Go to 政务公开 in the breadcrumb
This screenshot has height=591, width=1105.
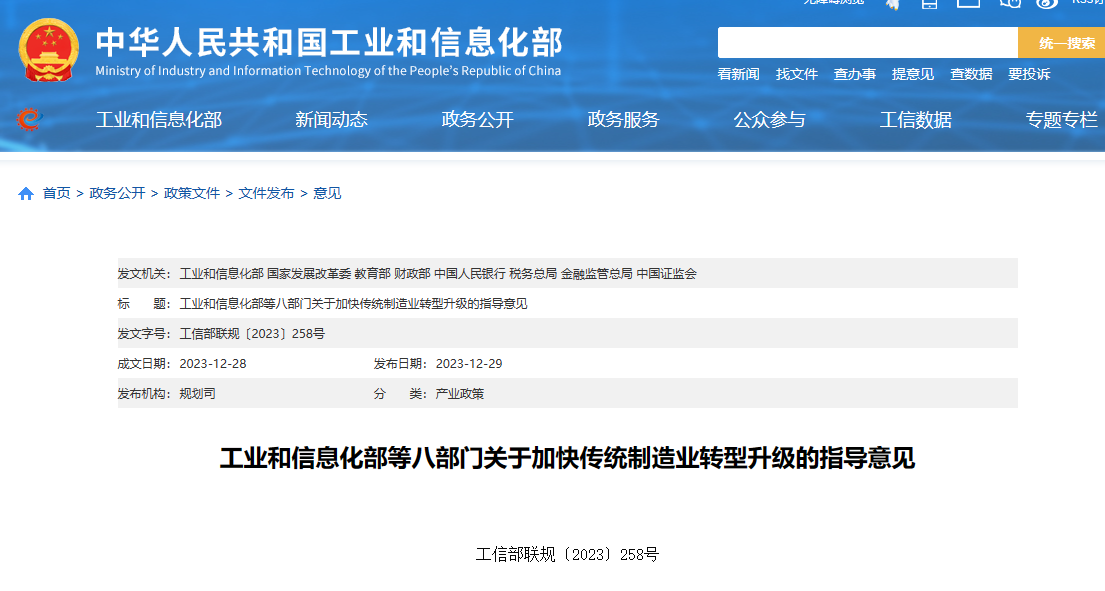(x=117, y=193)
